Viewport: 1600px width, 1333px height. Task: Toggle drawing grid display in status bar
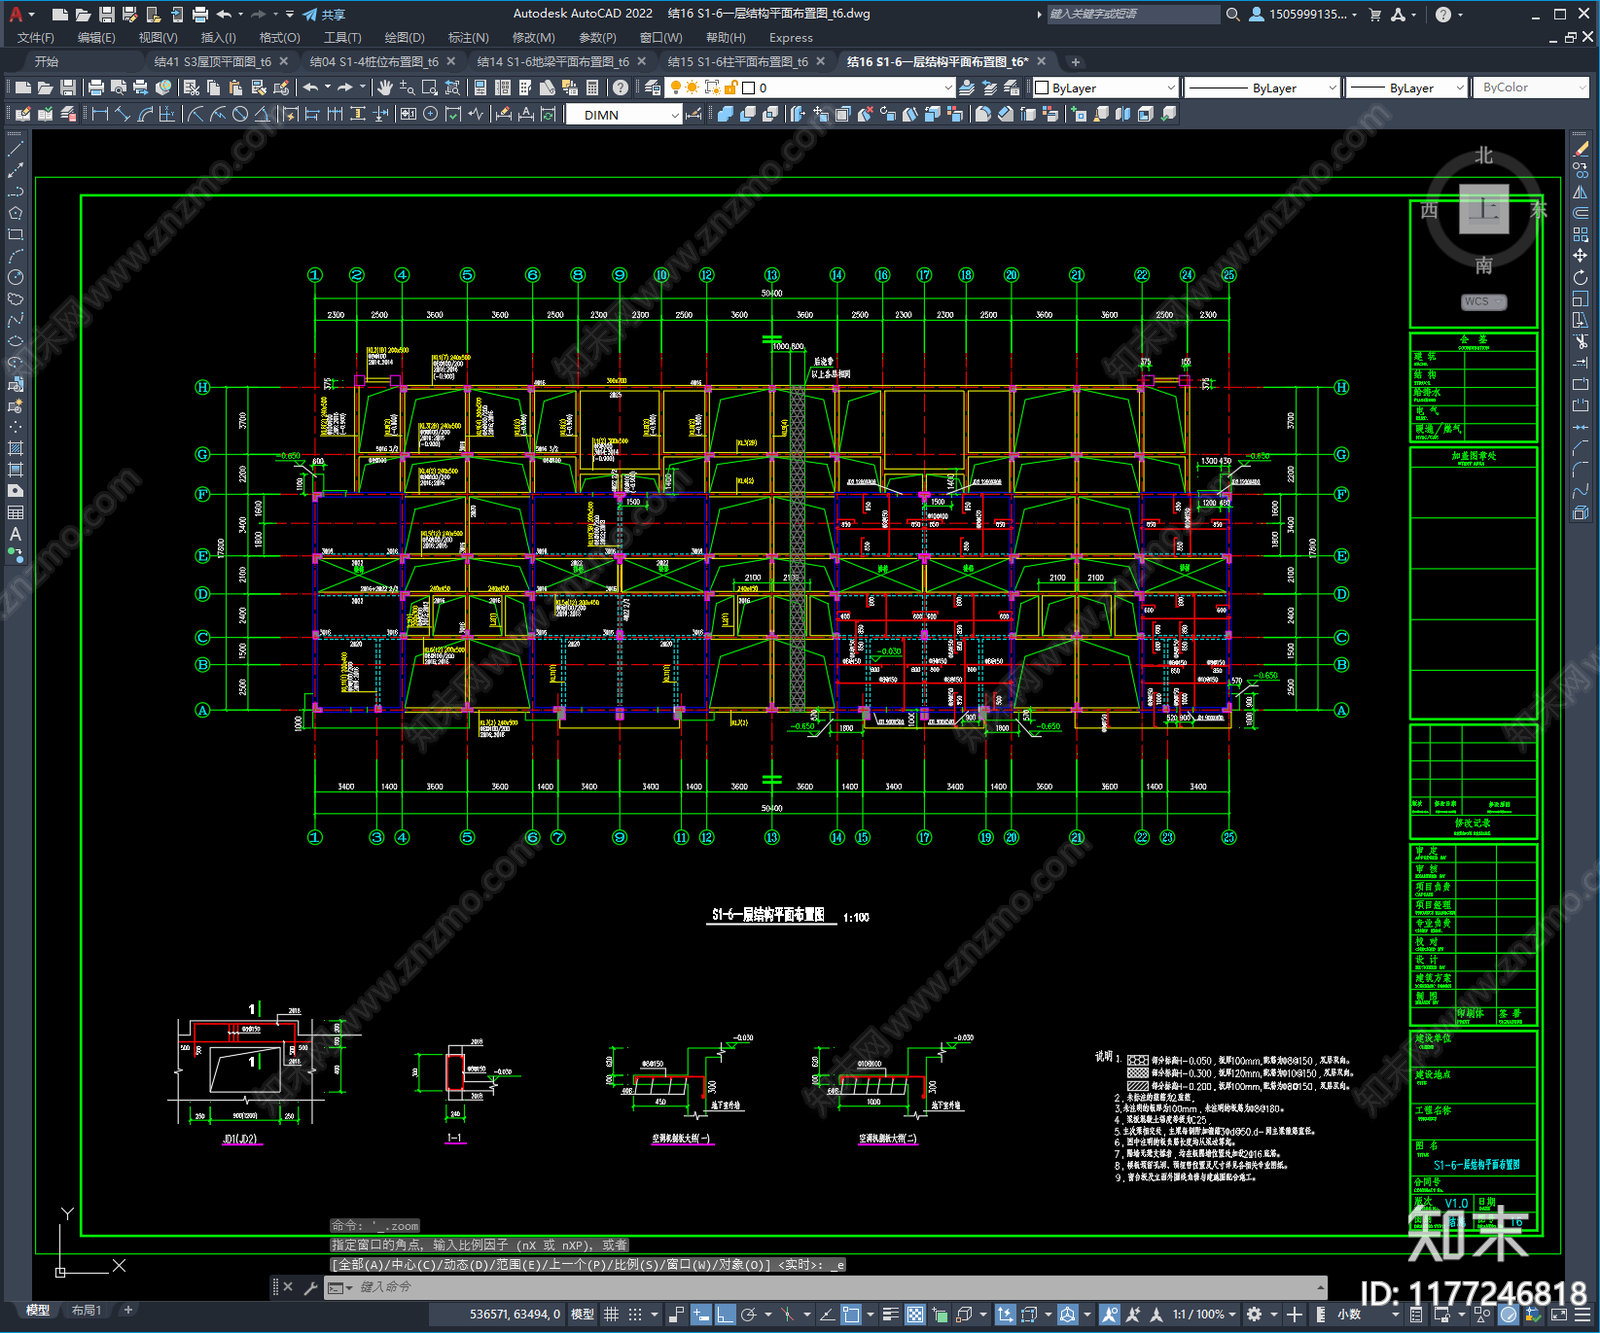pyautogui.click(x=611, y=1314)
